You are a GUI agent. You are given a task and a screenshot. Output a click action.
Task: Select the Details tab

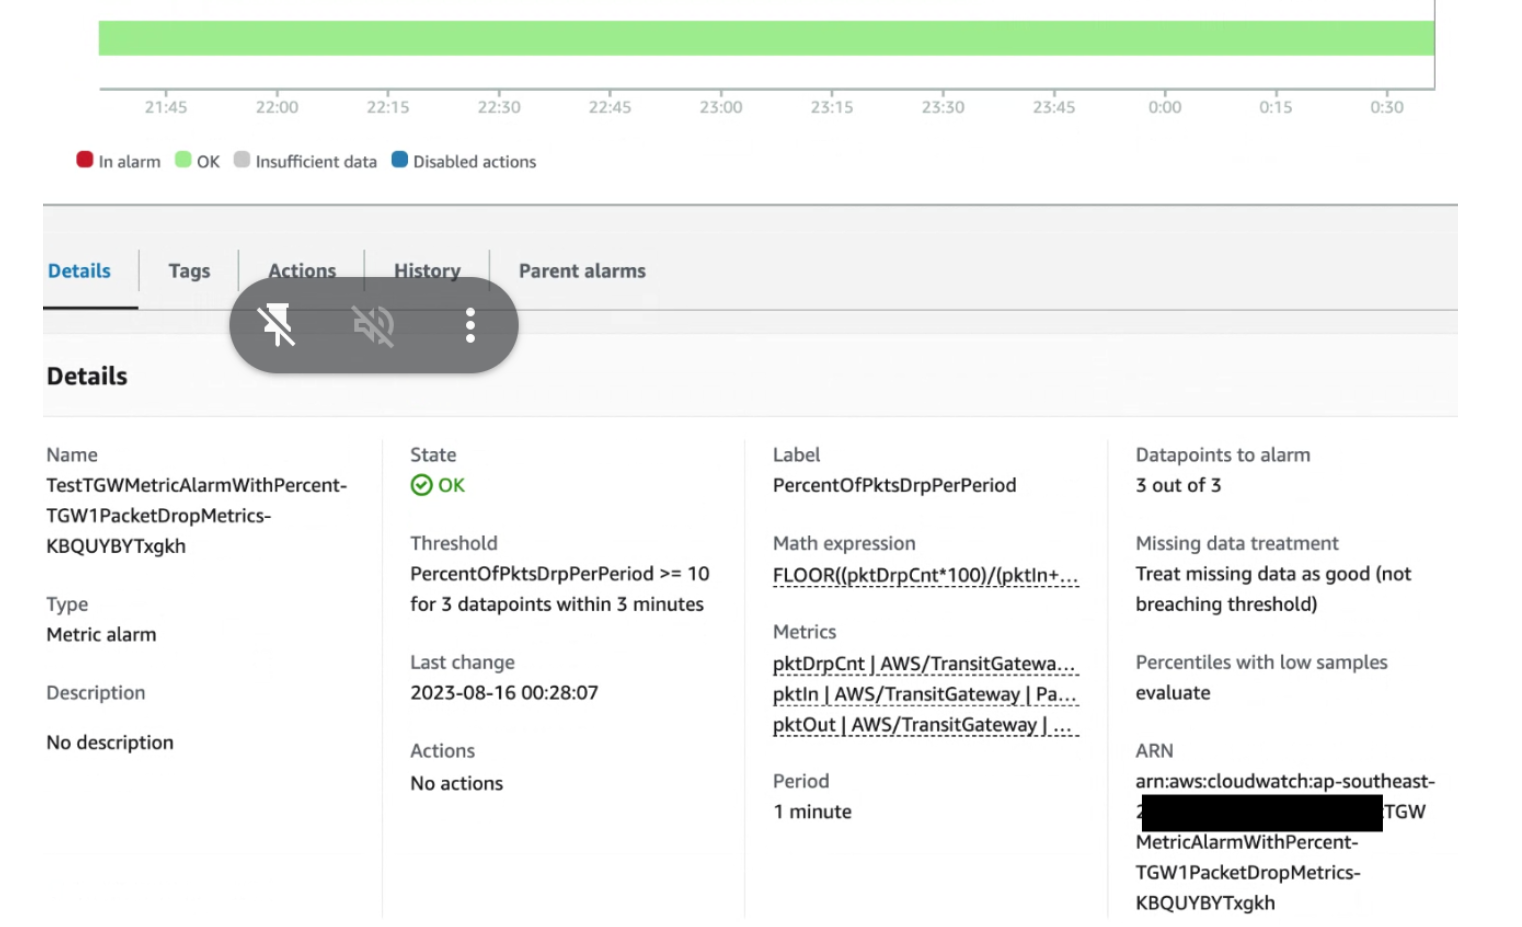pos(79,270)
